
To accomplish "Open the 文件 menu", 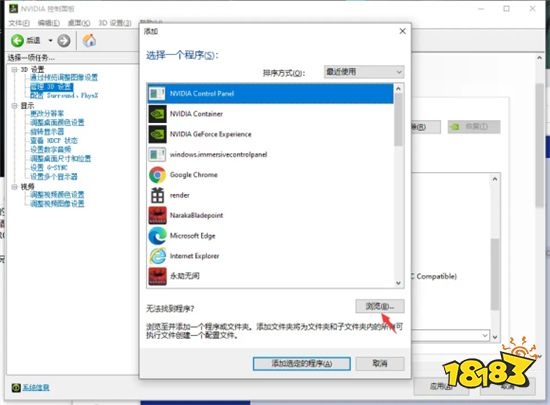I will point(19,23).
